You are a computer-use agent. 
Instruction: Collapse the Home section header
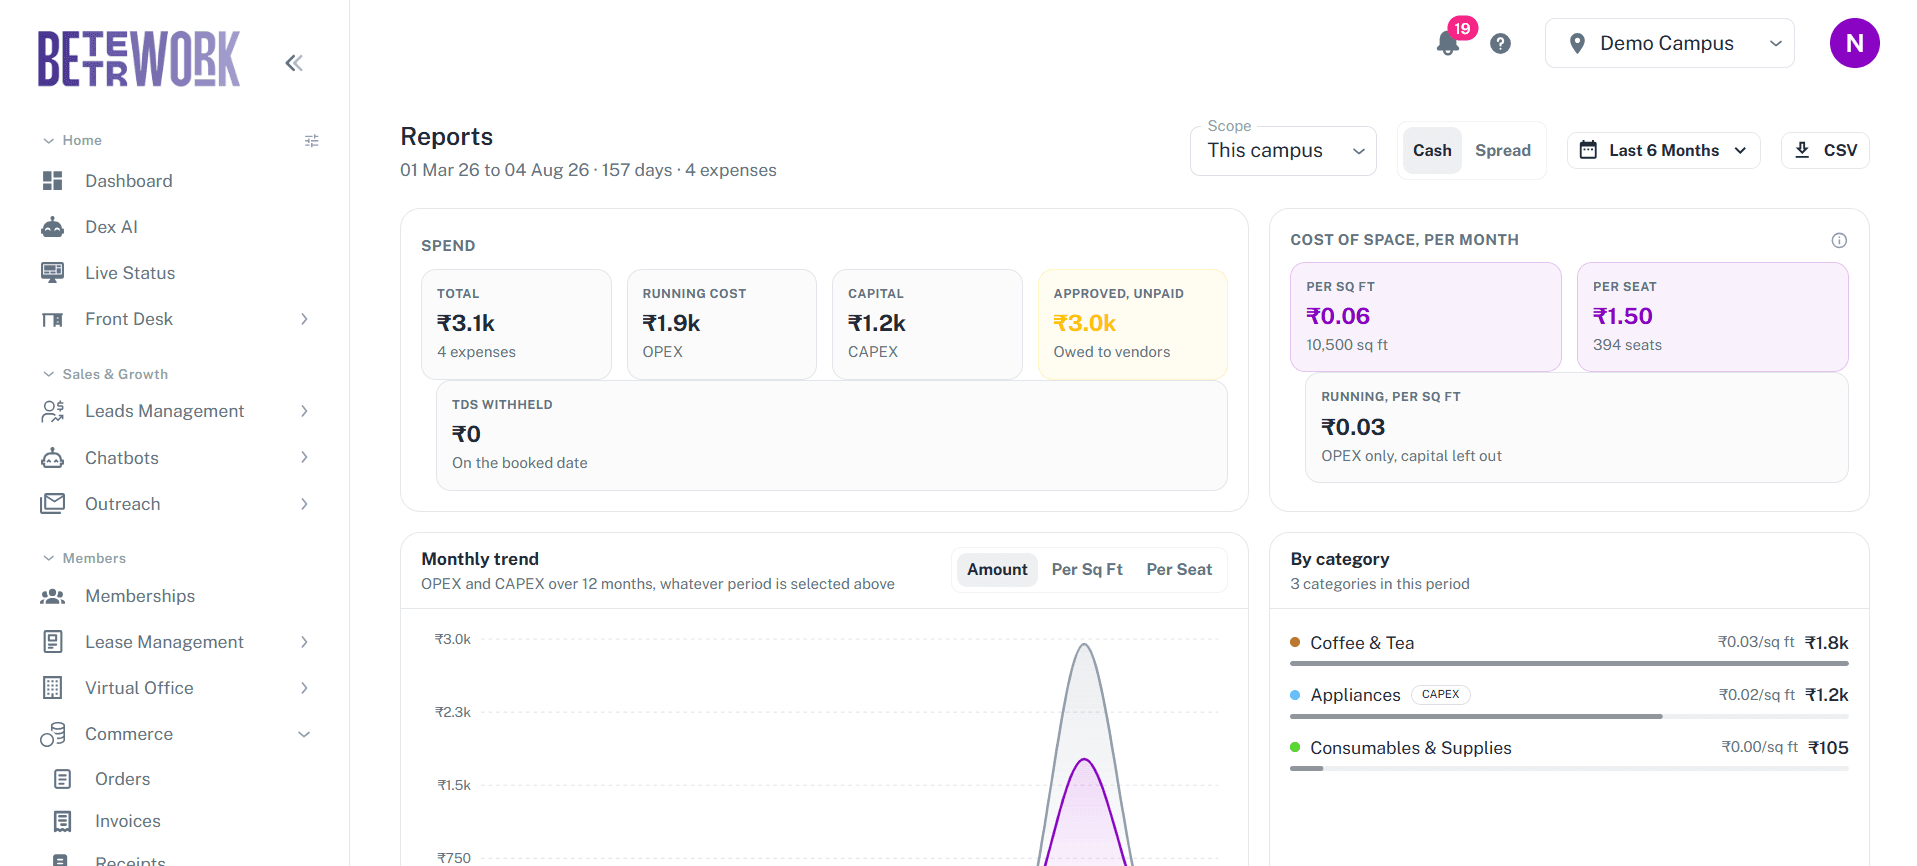(x=72, y=141)
